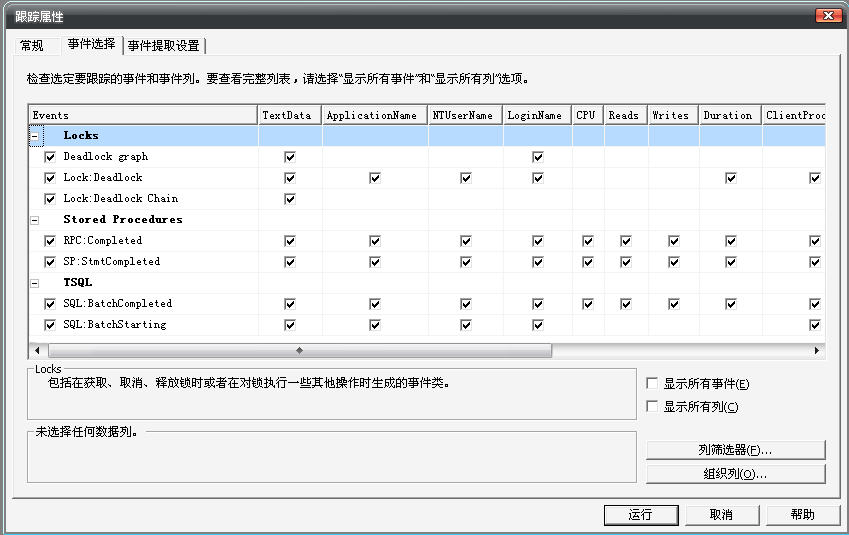Image resolution: width=849 pixels, height=535 pixels.
Task: Click the NTUserName column header
Action: [466, 115]
